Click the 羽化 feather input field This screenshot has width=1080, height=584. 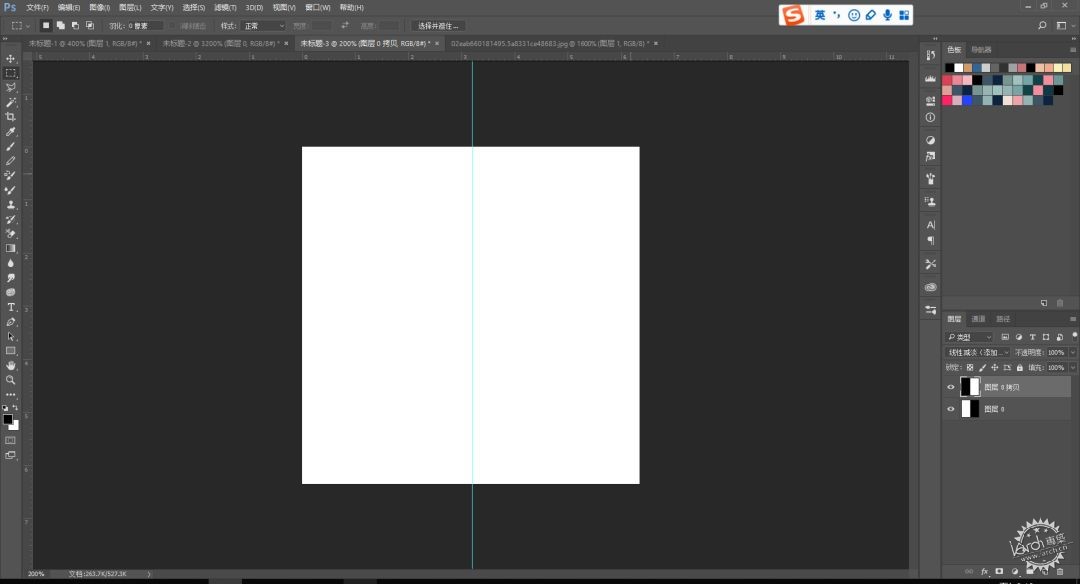point(145,25)
